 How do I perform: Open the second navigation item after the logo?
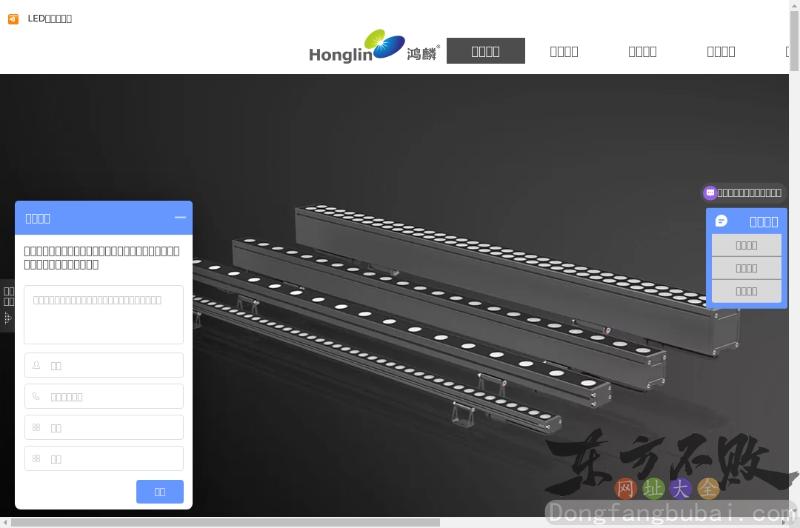tap(564, 51)
